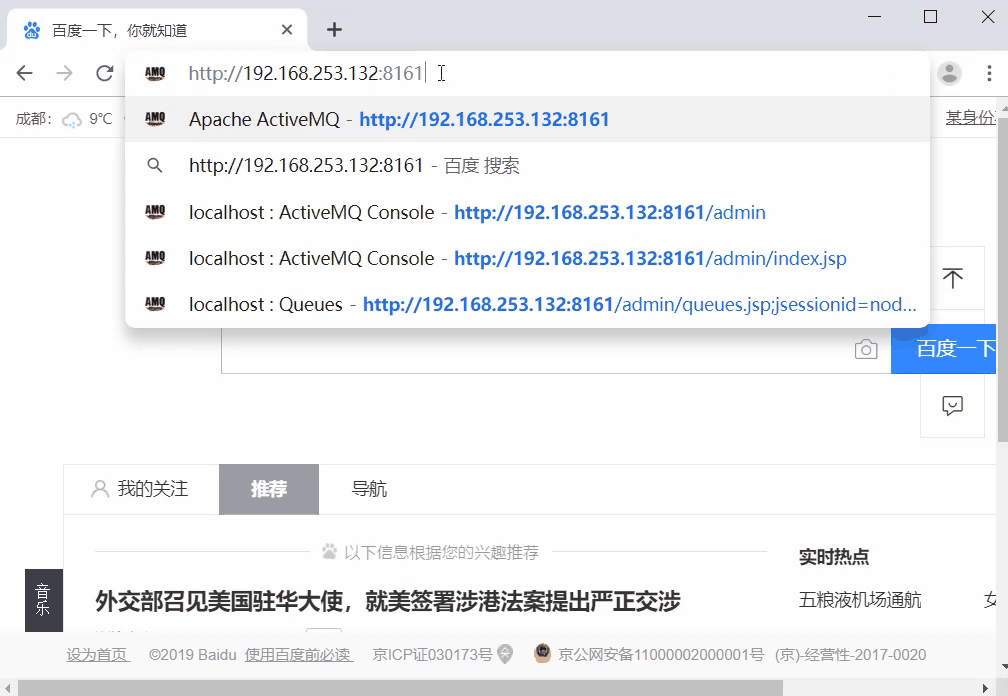
Task: Click the 京公网安备 police badge icon
Action: point(543,654)
